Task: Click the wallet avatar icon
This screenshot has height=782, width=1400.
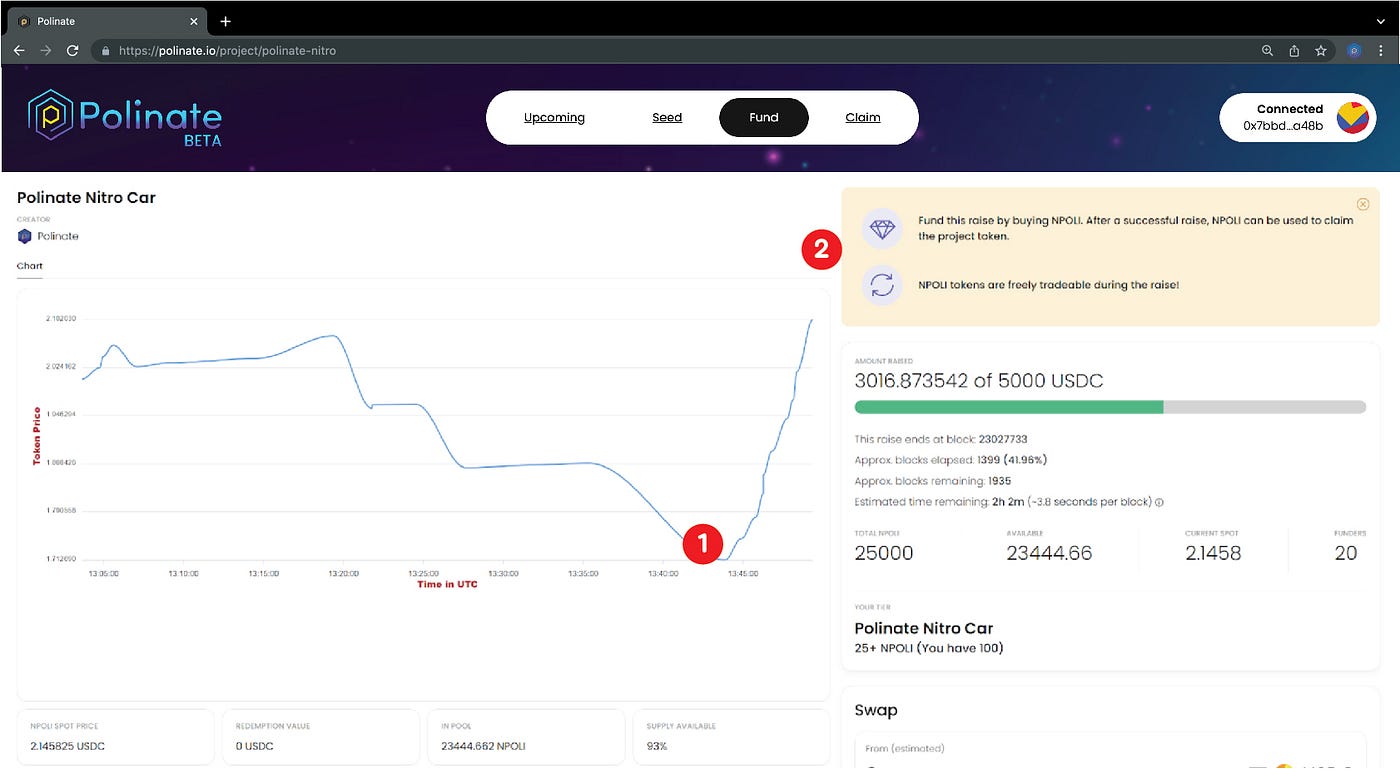Action: 1353,118
